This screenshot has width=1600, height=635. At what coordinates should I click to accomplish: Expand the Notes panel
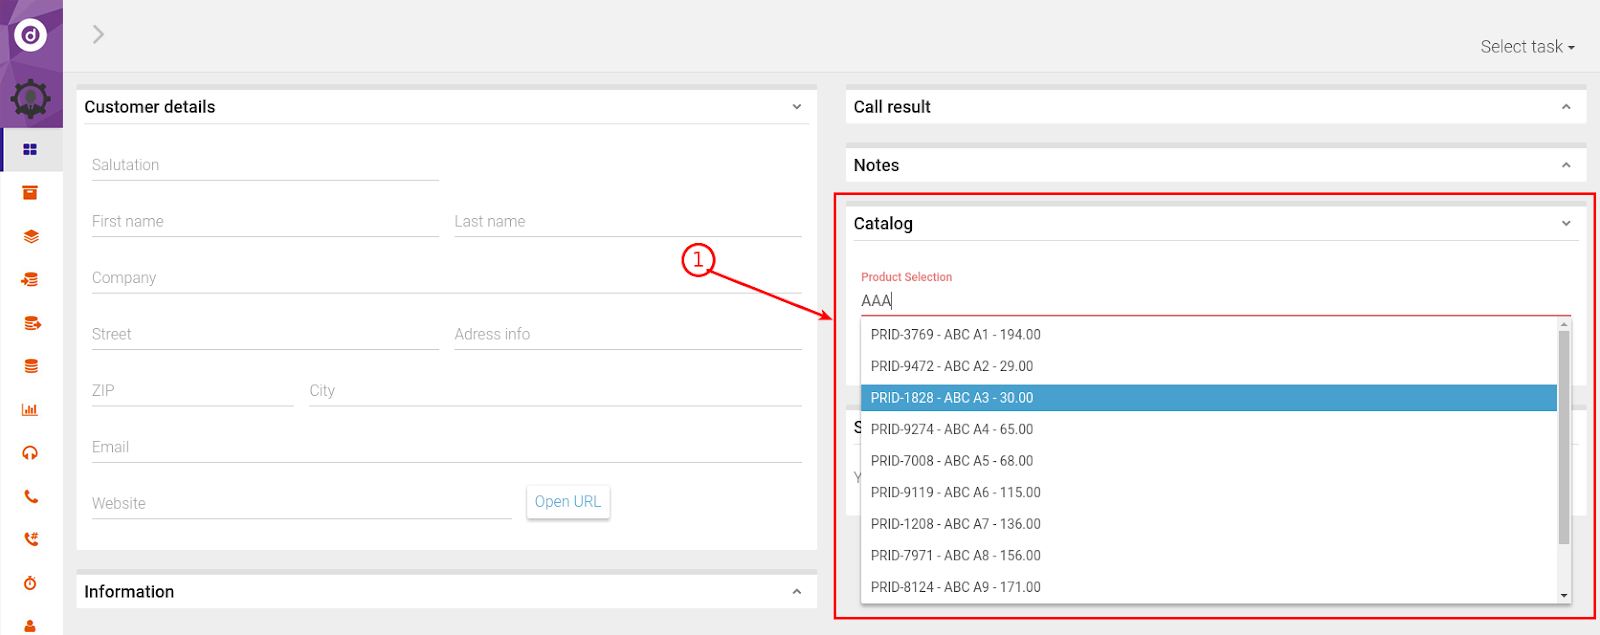coord(1565,165)
